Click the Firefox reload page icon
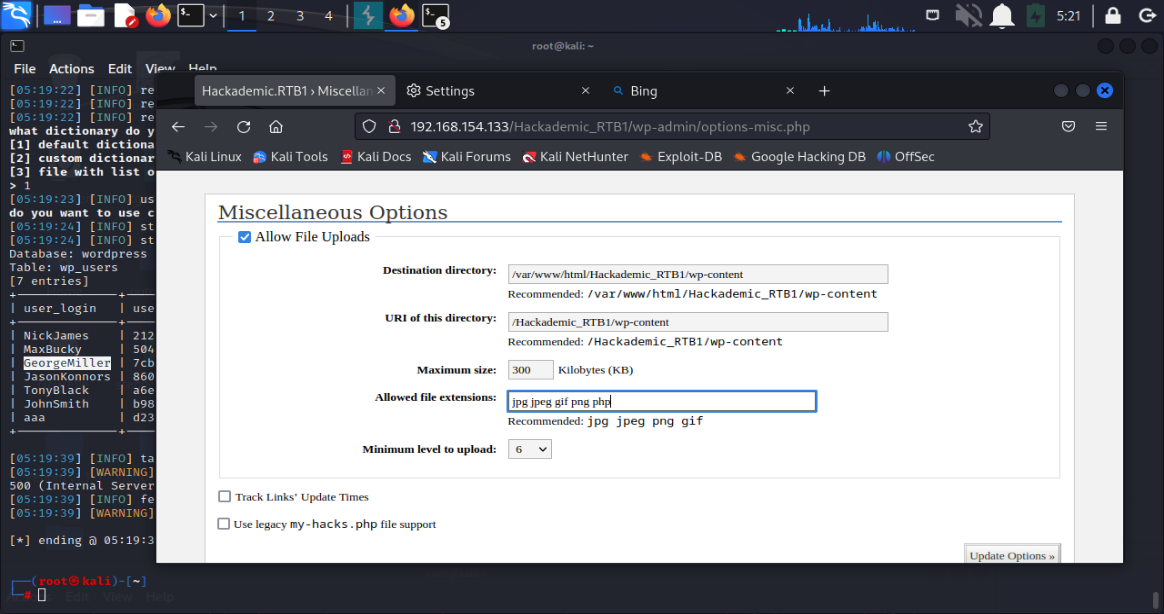 pyautogui.click(x=243, y=127)
